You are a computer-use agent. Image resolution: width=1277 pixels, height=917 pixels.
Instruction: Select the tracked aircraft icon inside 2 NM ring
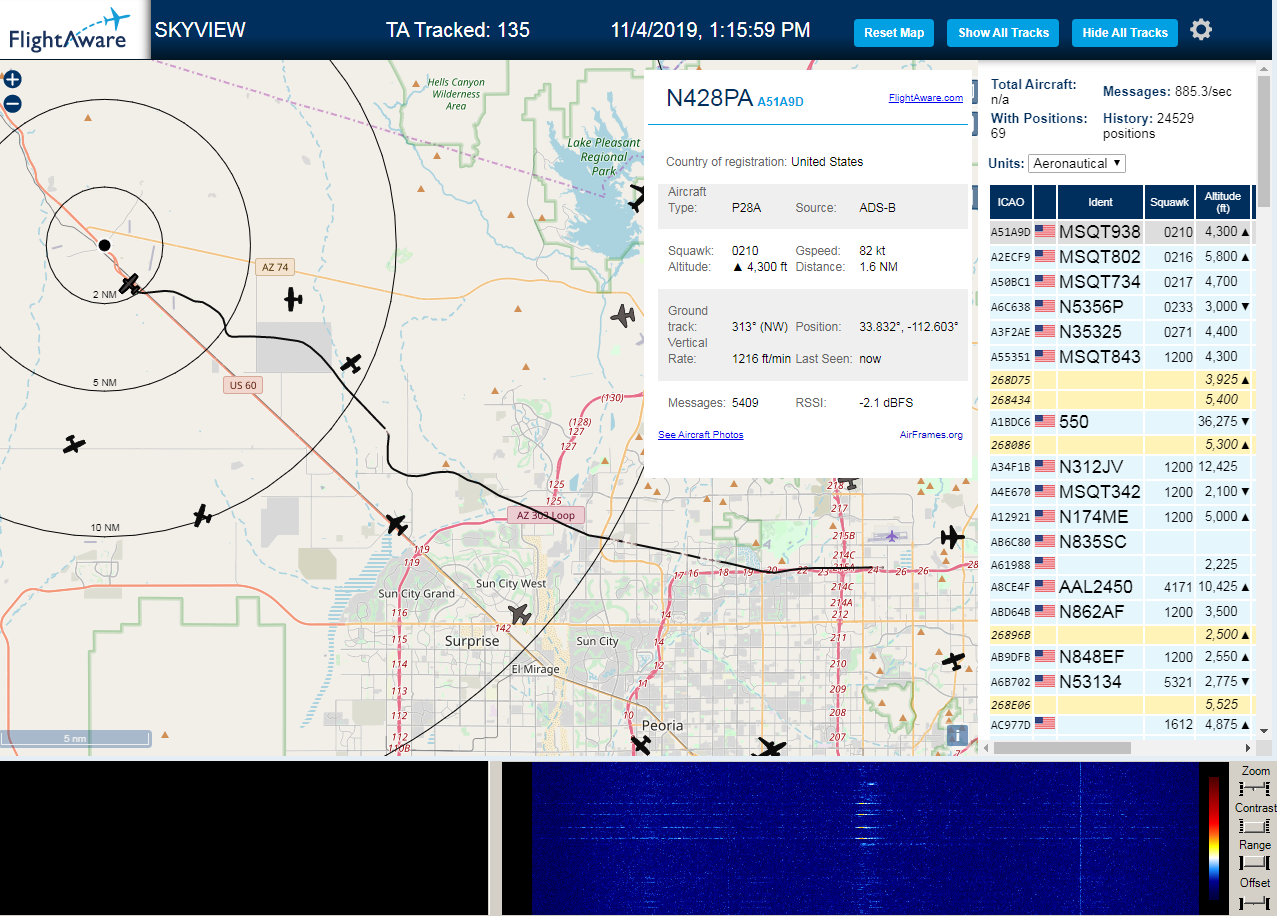coord(129,284)
